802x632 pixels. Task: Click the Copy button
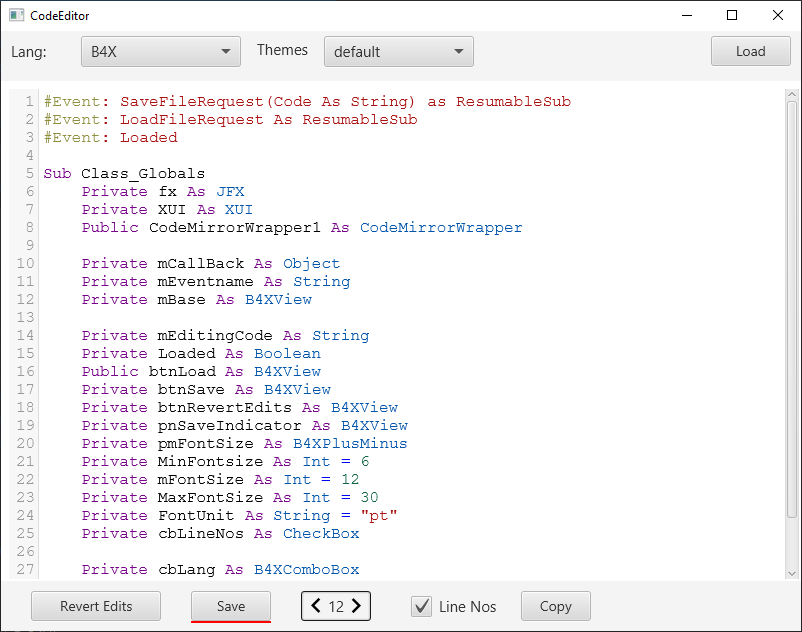(x=555, y=606)
